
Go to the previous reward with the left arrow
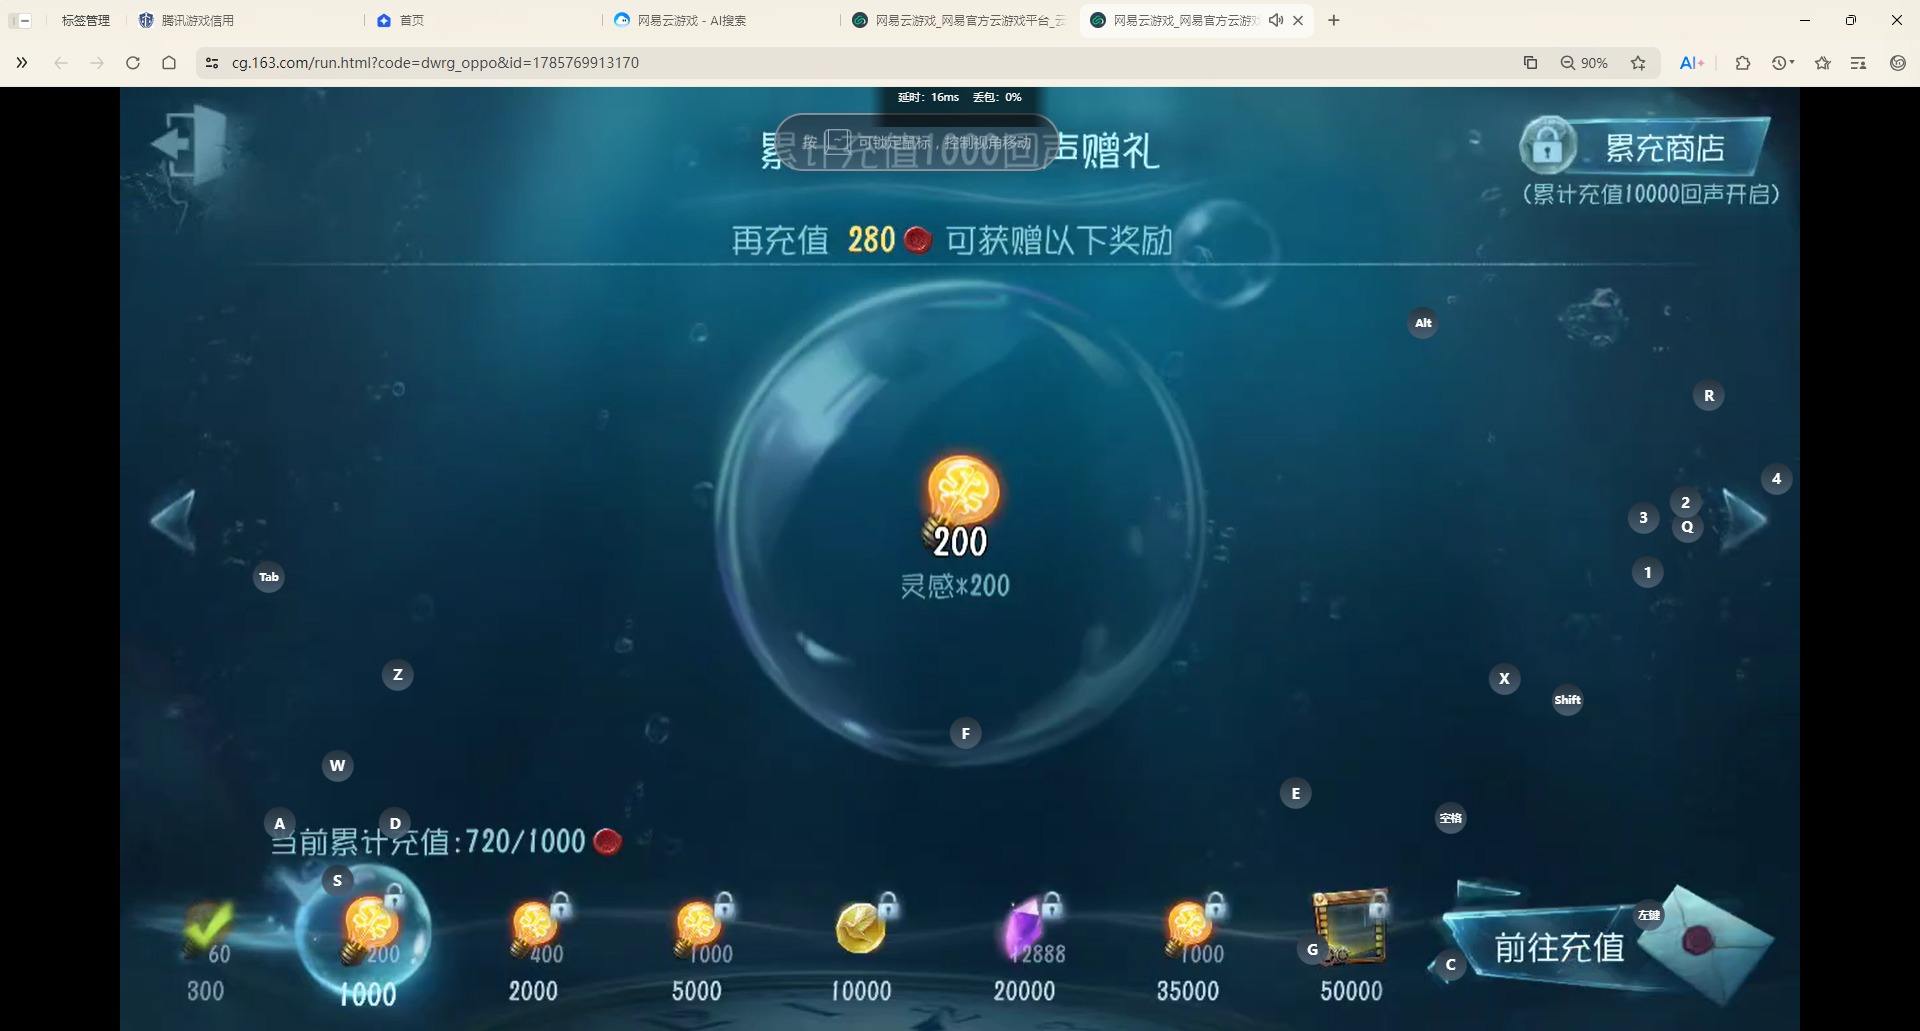click(x=173, y=520)
